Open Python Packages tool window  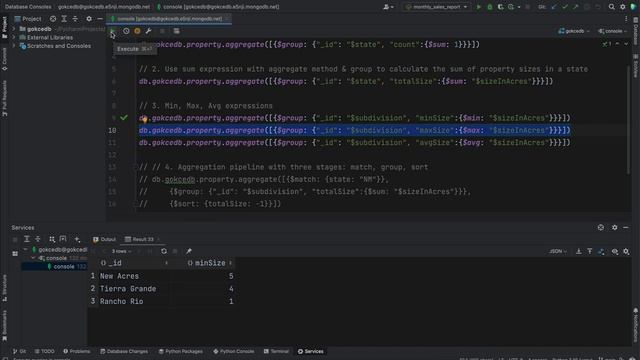(180, 351)
